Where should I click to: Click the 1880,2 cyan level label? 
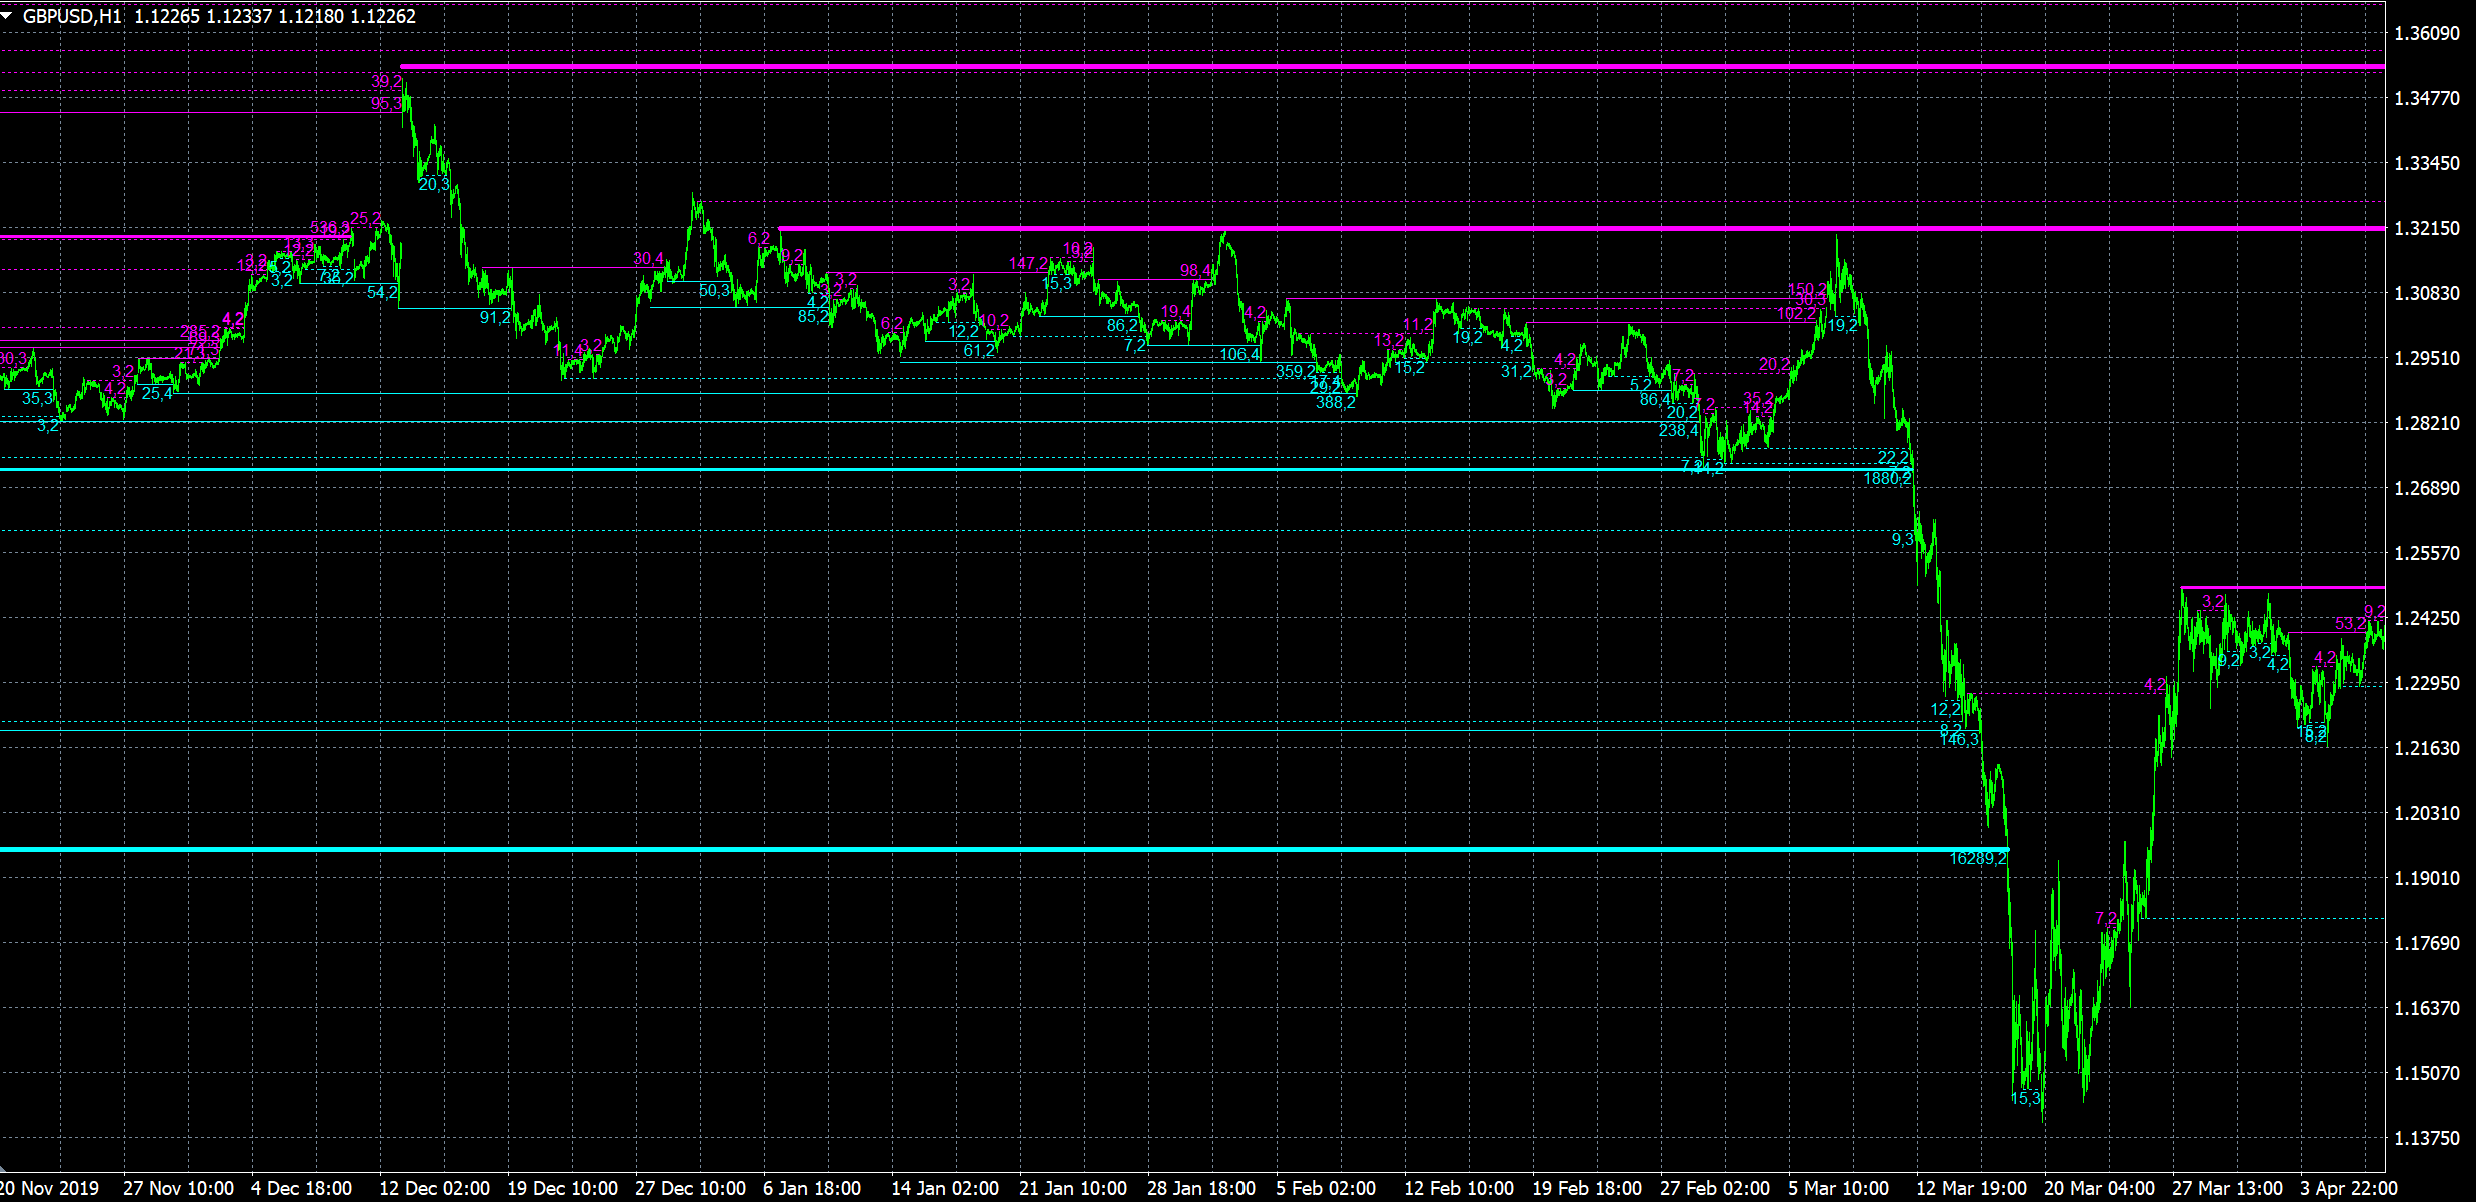click(x=1887, y=479)
